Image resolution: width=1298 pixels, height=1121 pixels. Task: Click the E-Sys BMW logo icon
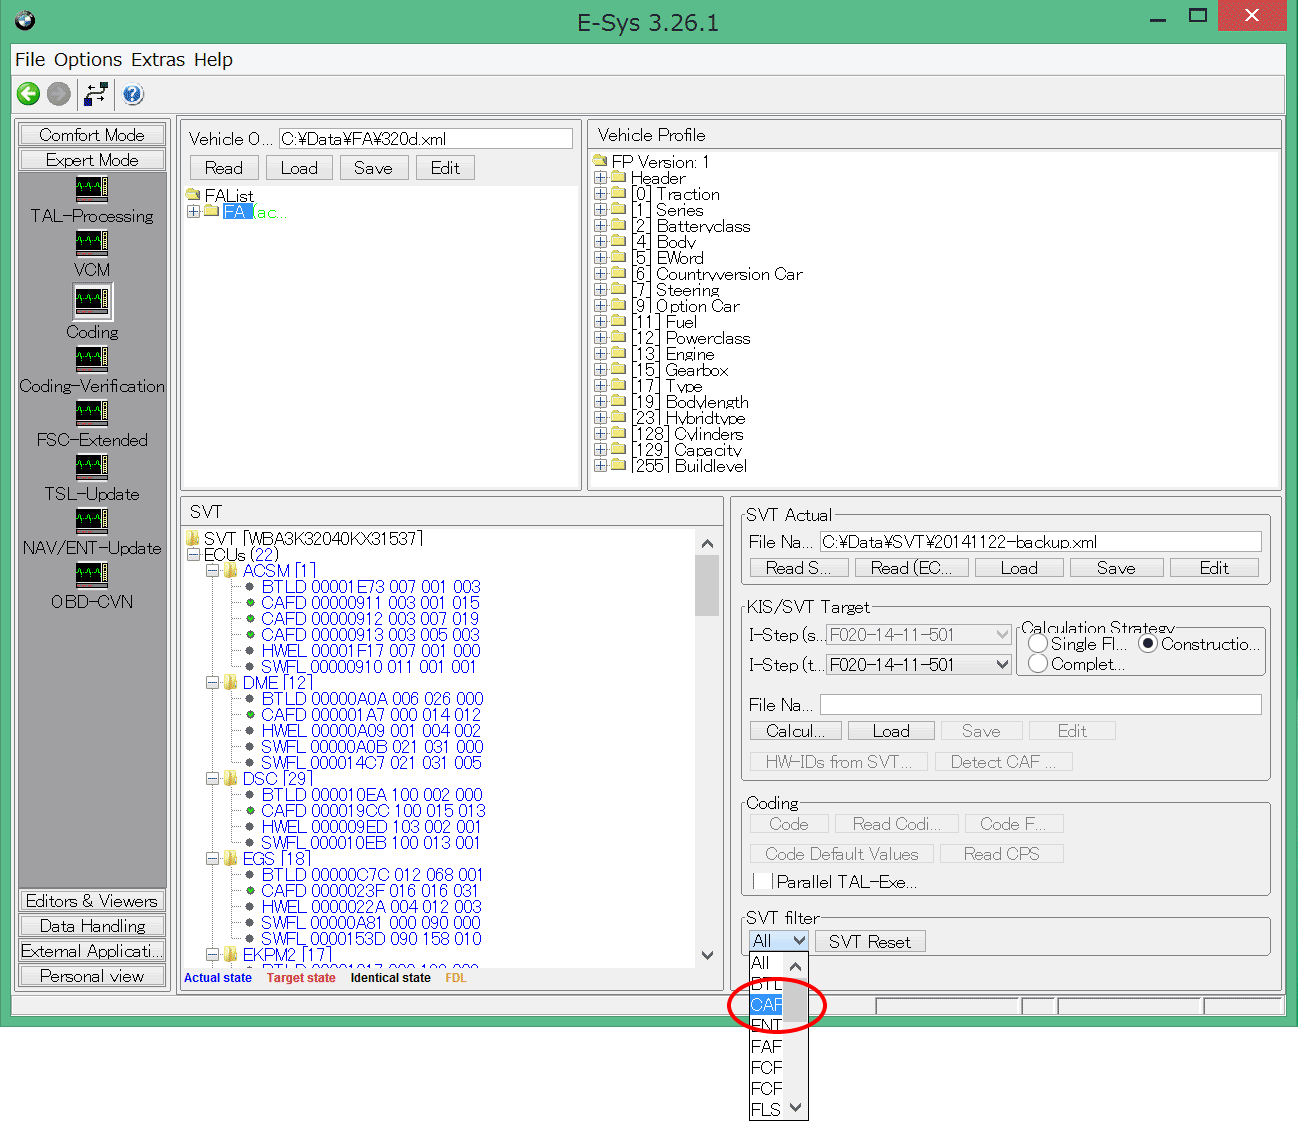pos(26,20)
